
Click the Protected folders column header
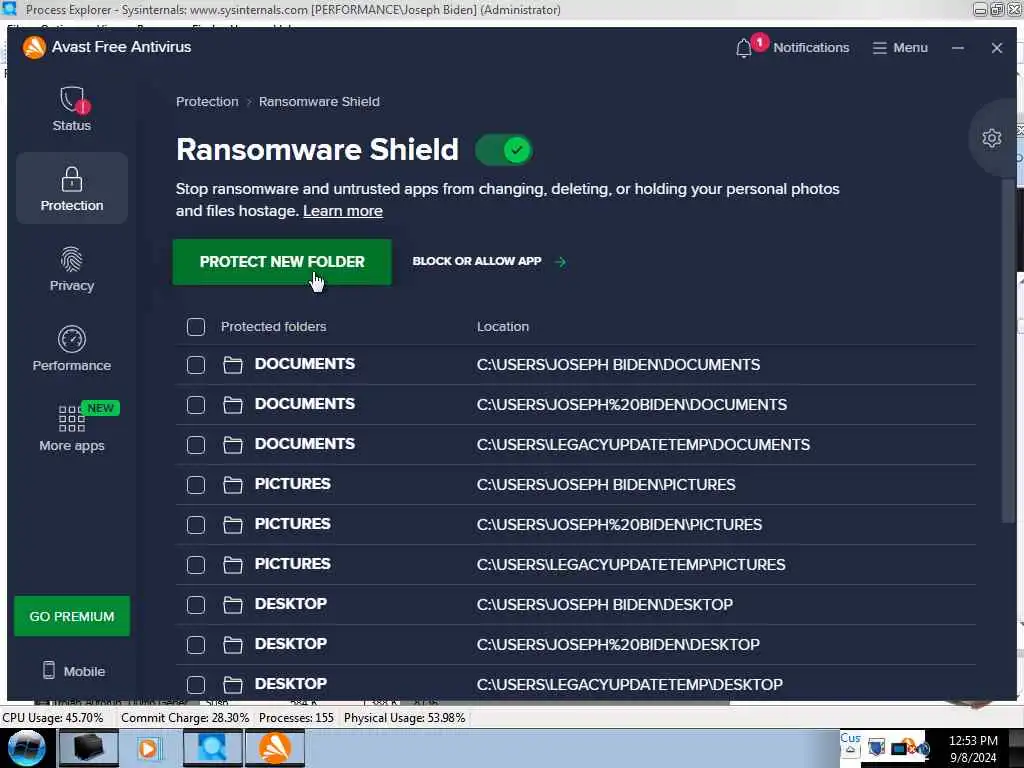click(x=273, y=327)
